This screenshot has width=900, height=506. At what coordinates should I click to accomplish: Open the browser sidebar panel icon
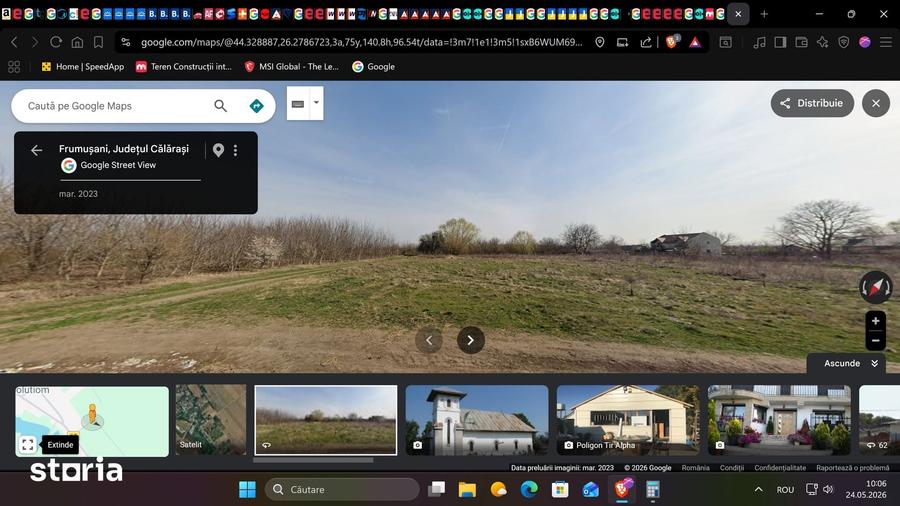[780, 42]
